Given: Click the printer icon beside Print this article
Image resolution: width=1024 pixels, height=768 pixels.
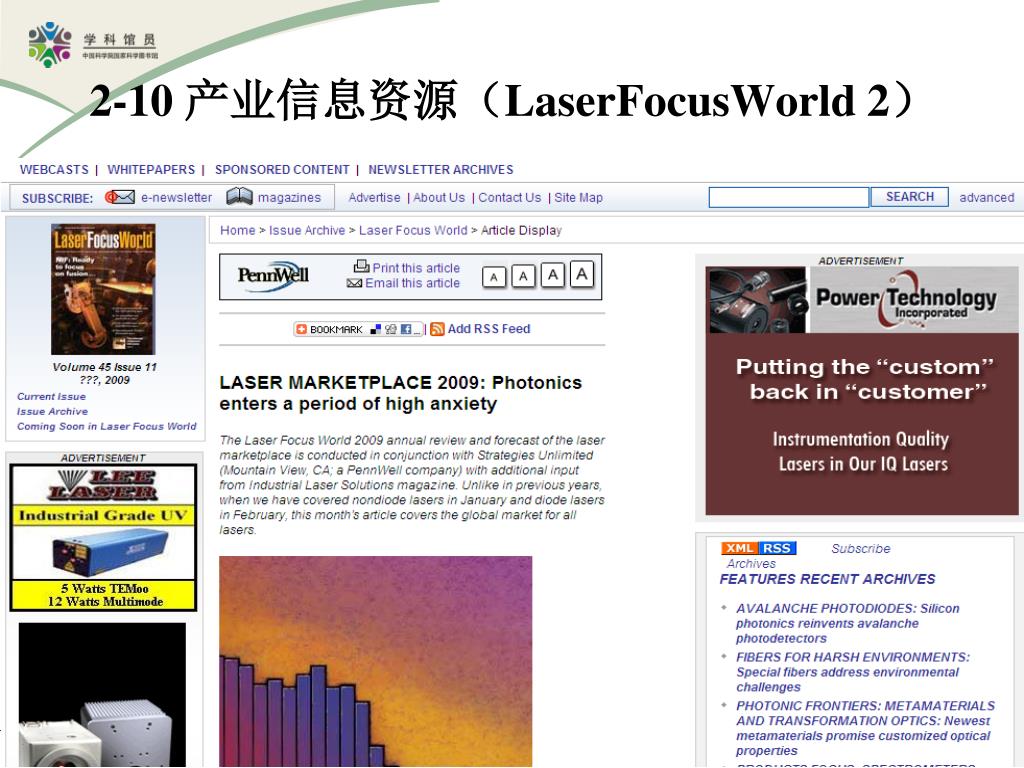Looking at the screenshot, I should pos(361,266).
